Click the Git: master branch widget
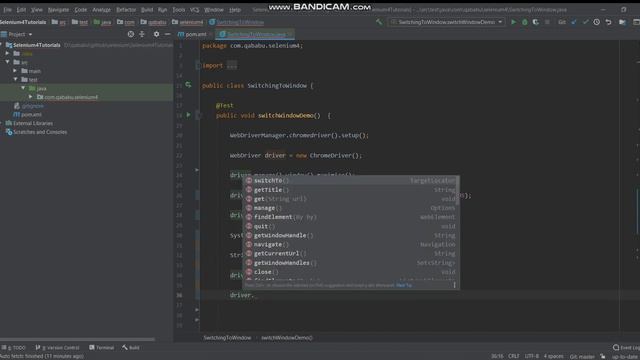The image size is (640, 360). (x=582, y=356)
